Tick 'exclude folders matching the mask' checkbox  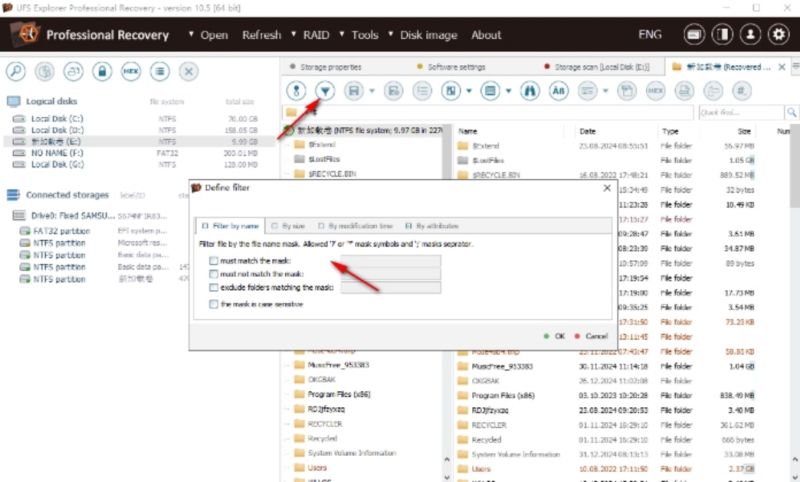pos(214,288)
